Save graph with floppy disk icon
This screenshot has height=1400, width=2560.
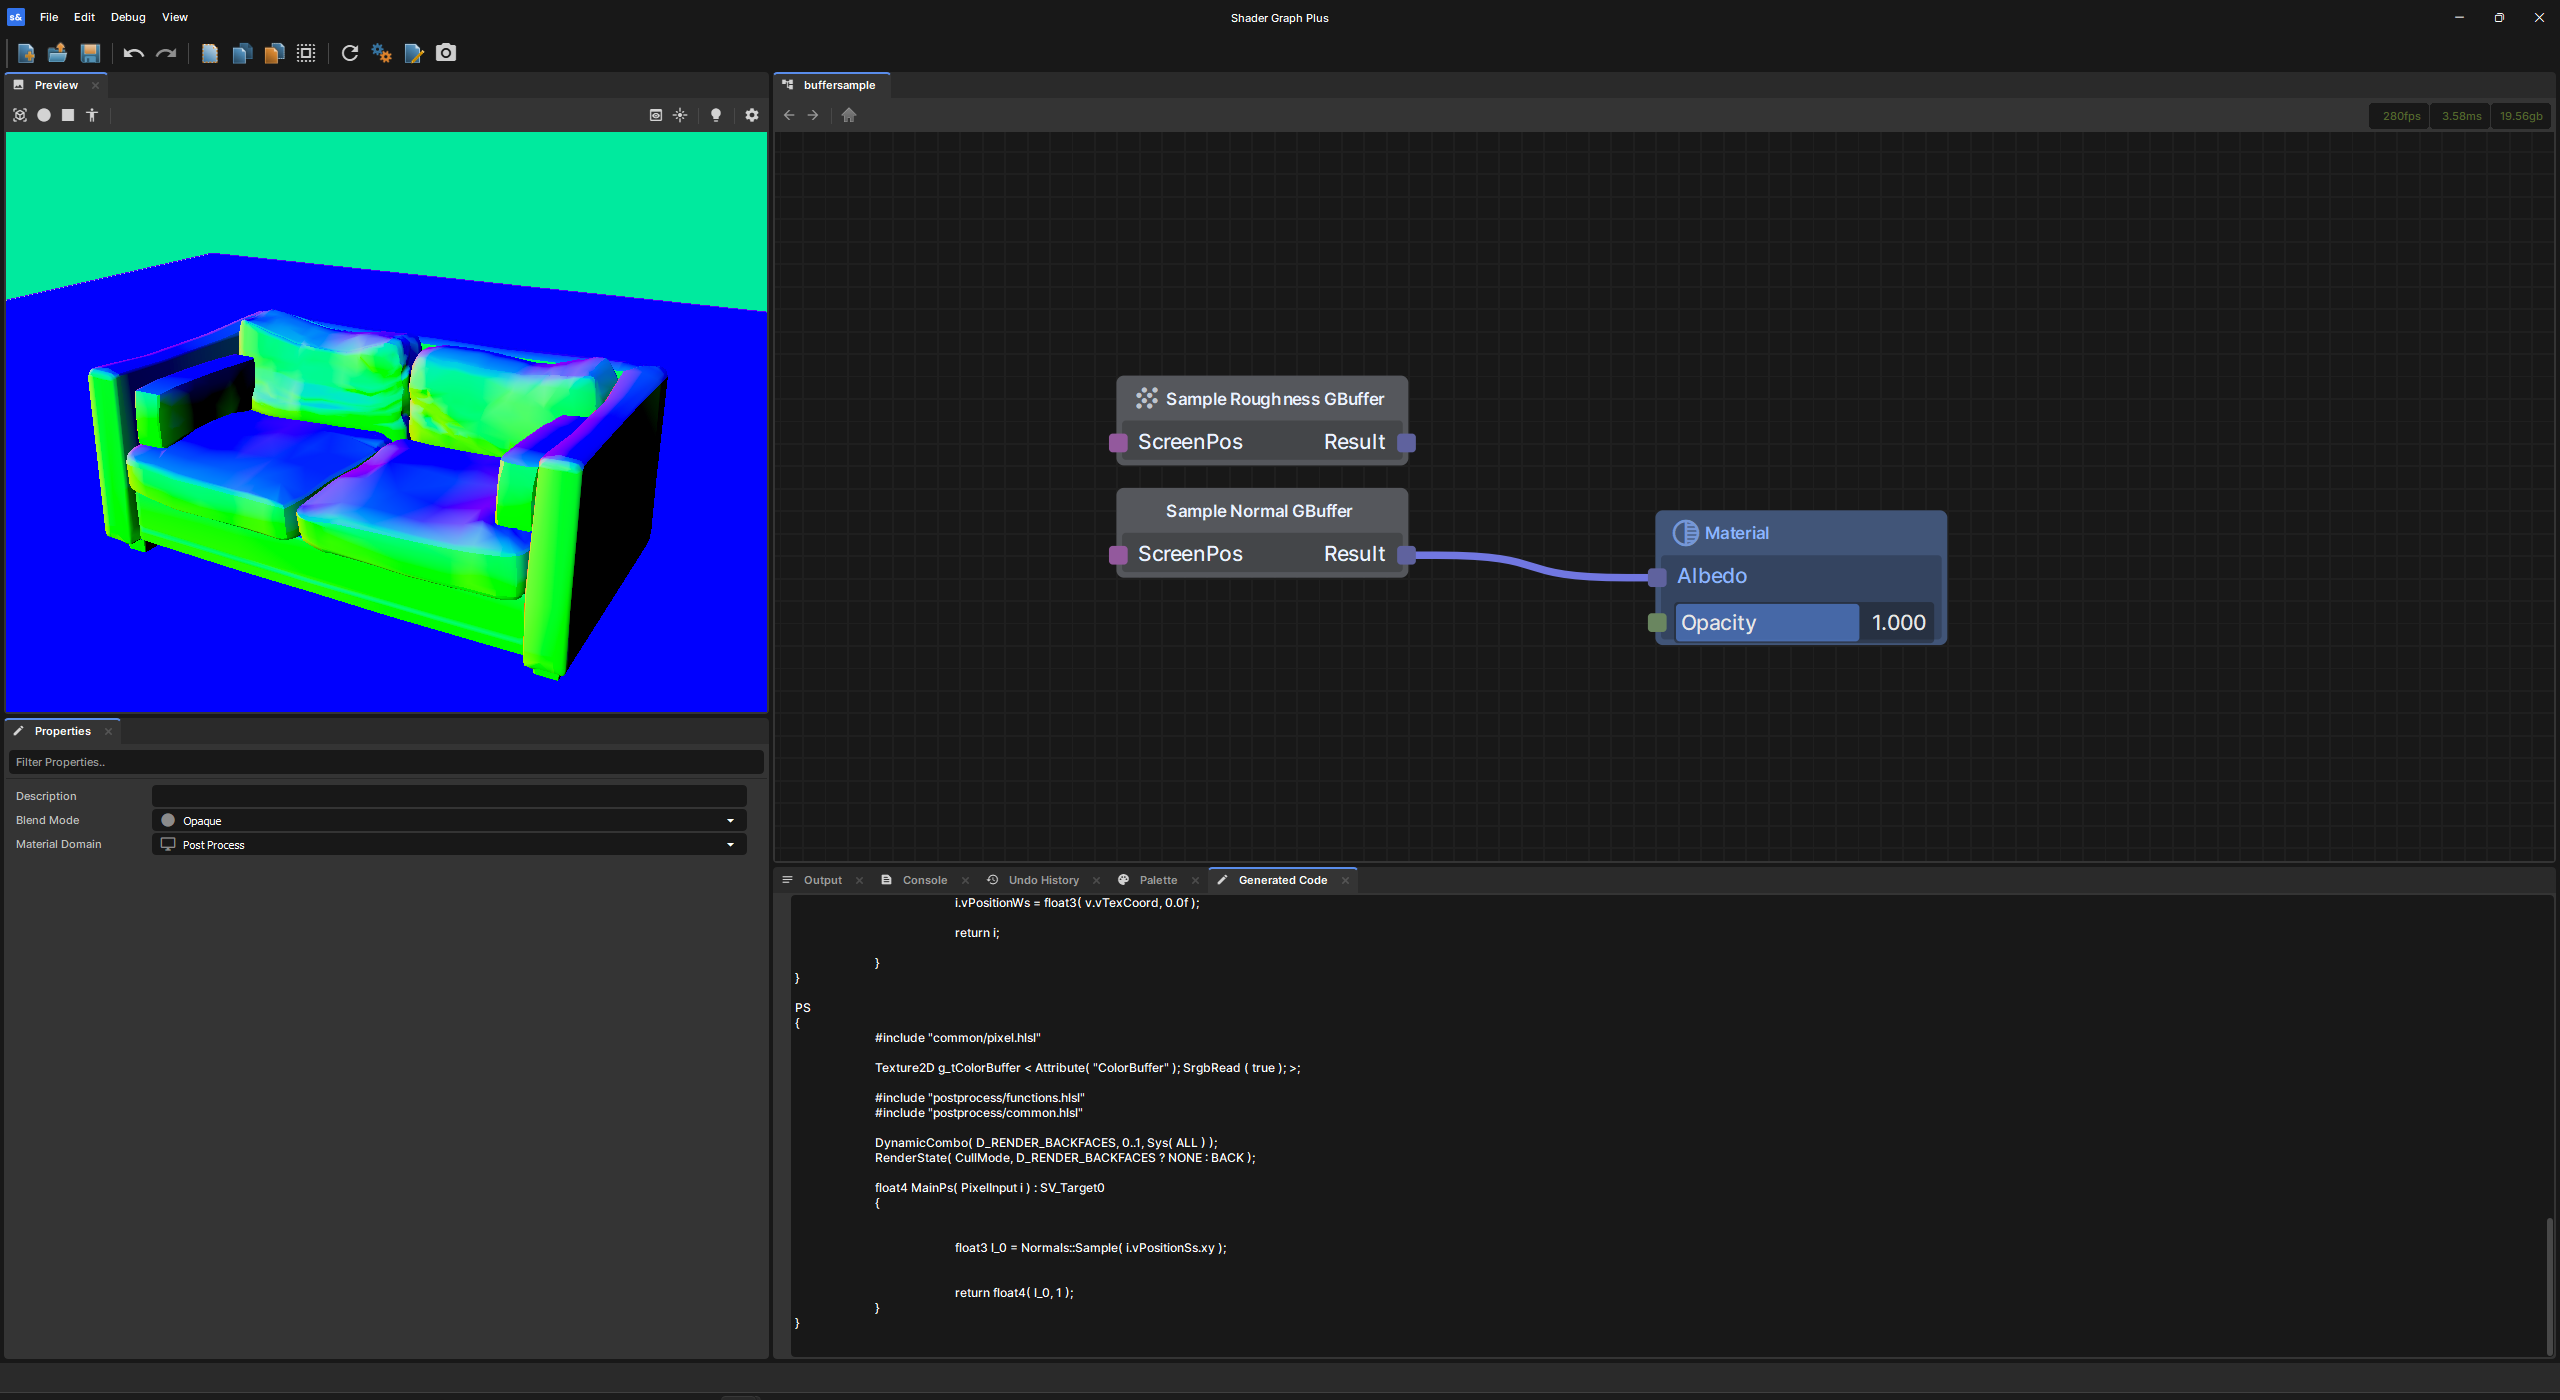(x=90, y=53)
